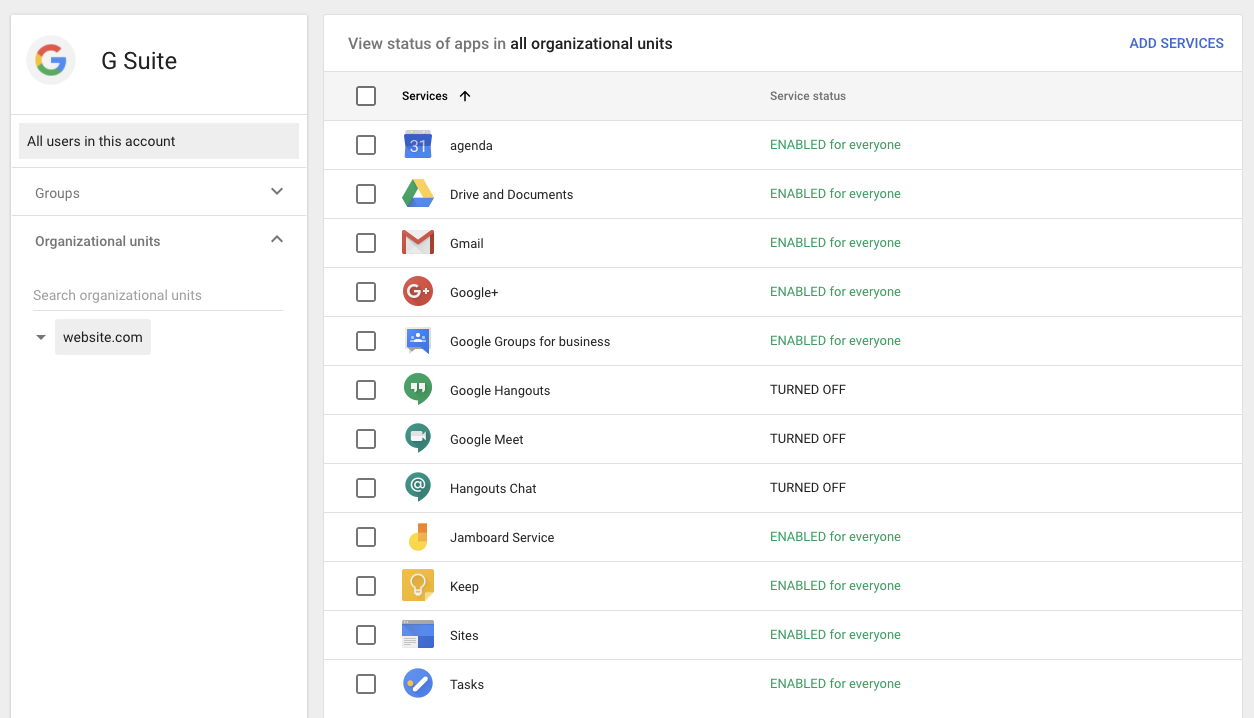The height and width of the screenshot is (718, 1254).
Task: Click the Gmail envelope icon
Action: point(418,243)
